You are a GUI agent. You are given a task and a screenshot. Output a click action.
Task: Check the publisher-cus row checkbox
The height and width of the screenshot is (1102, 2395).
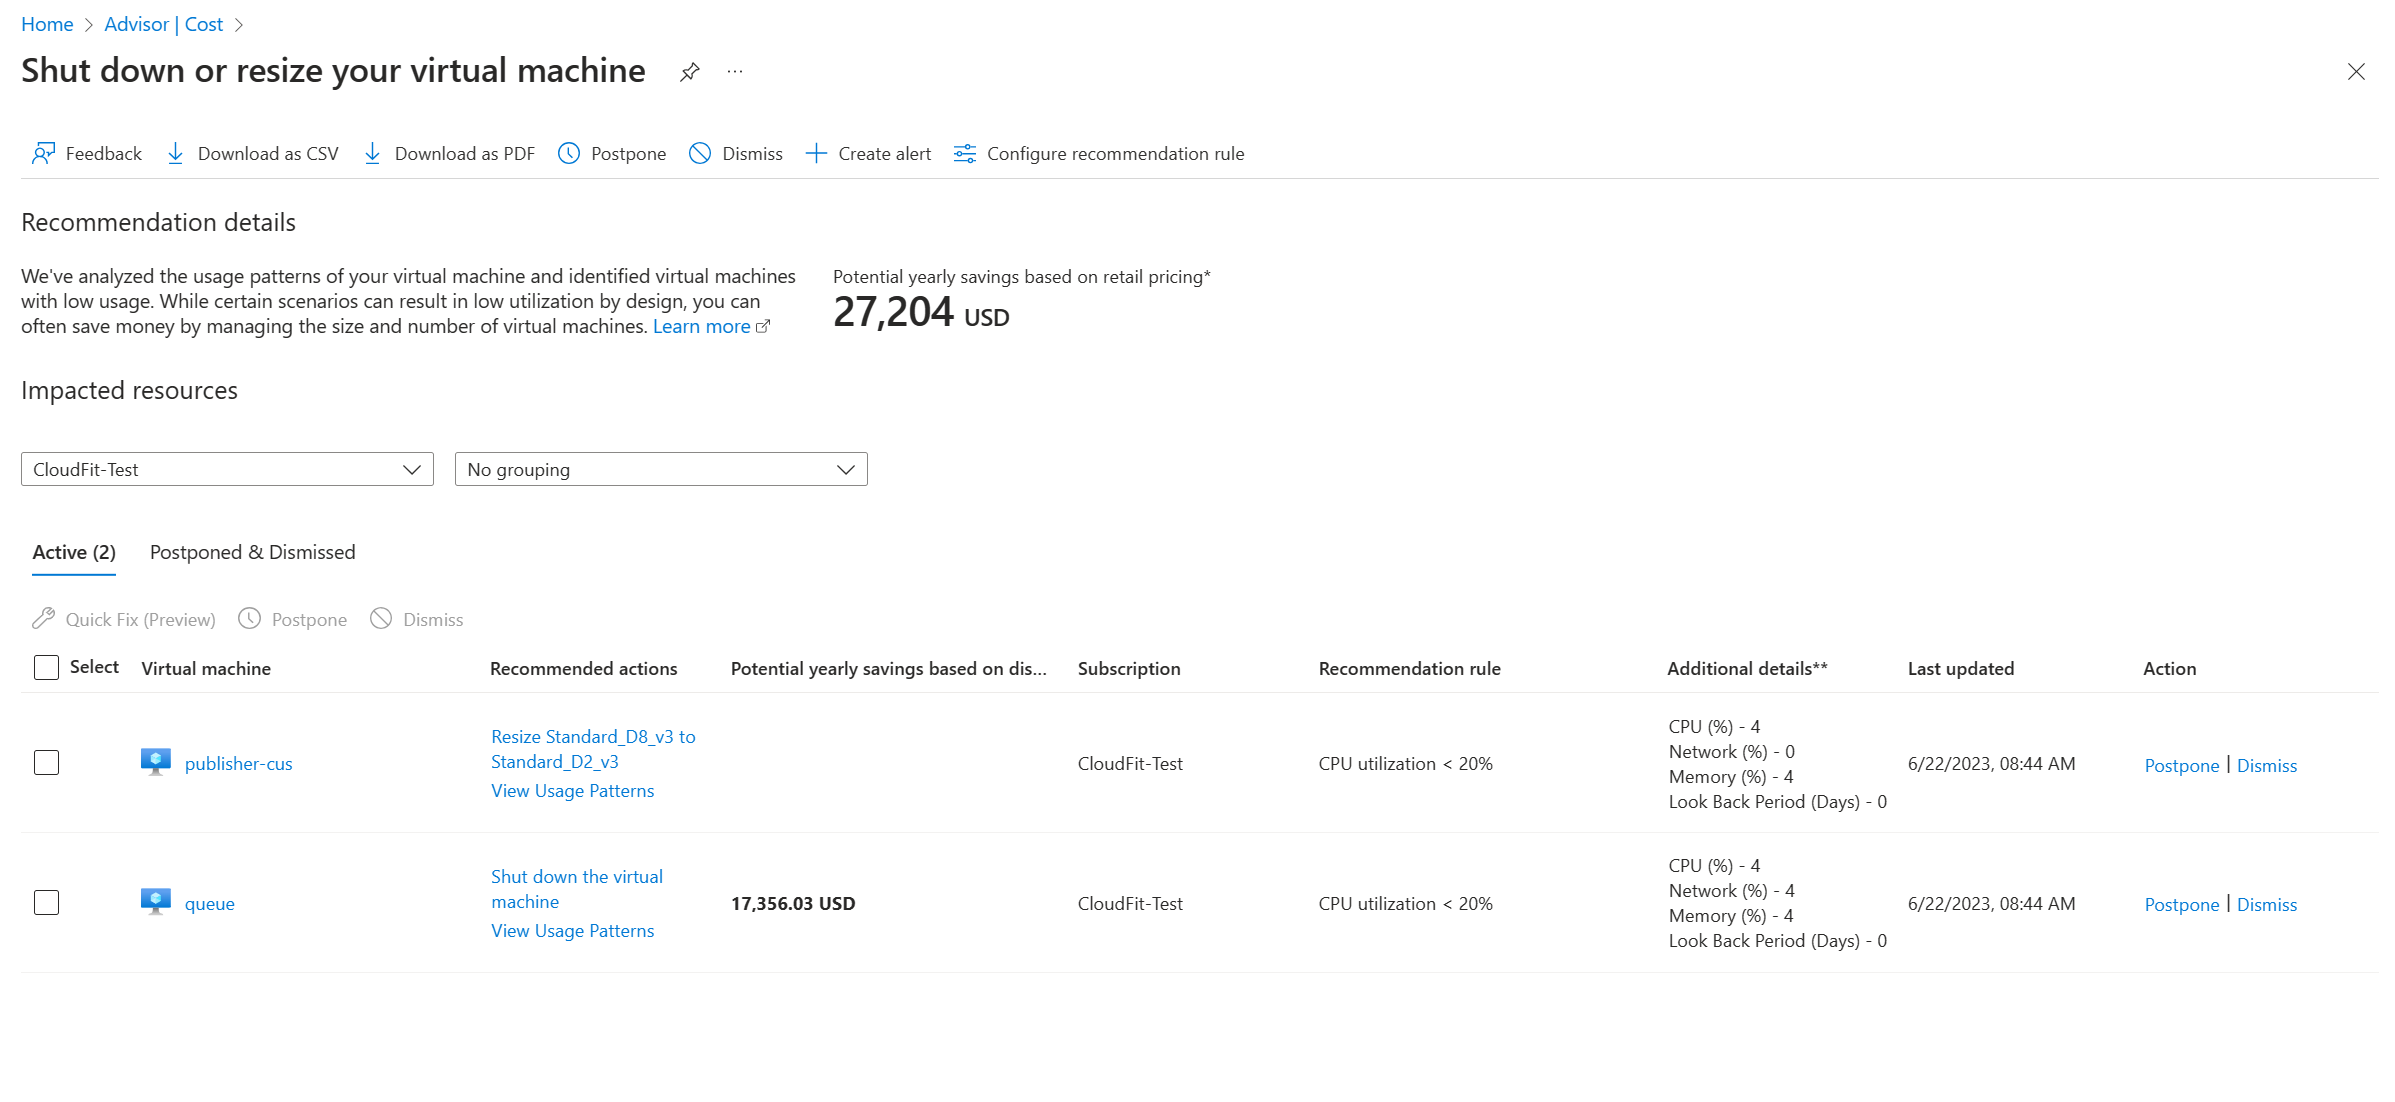46,762
